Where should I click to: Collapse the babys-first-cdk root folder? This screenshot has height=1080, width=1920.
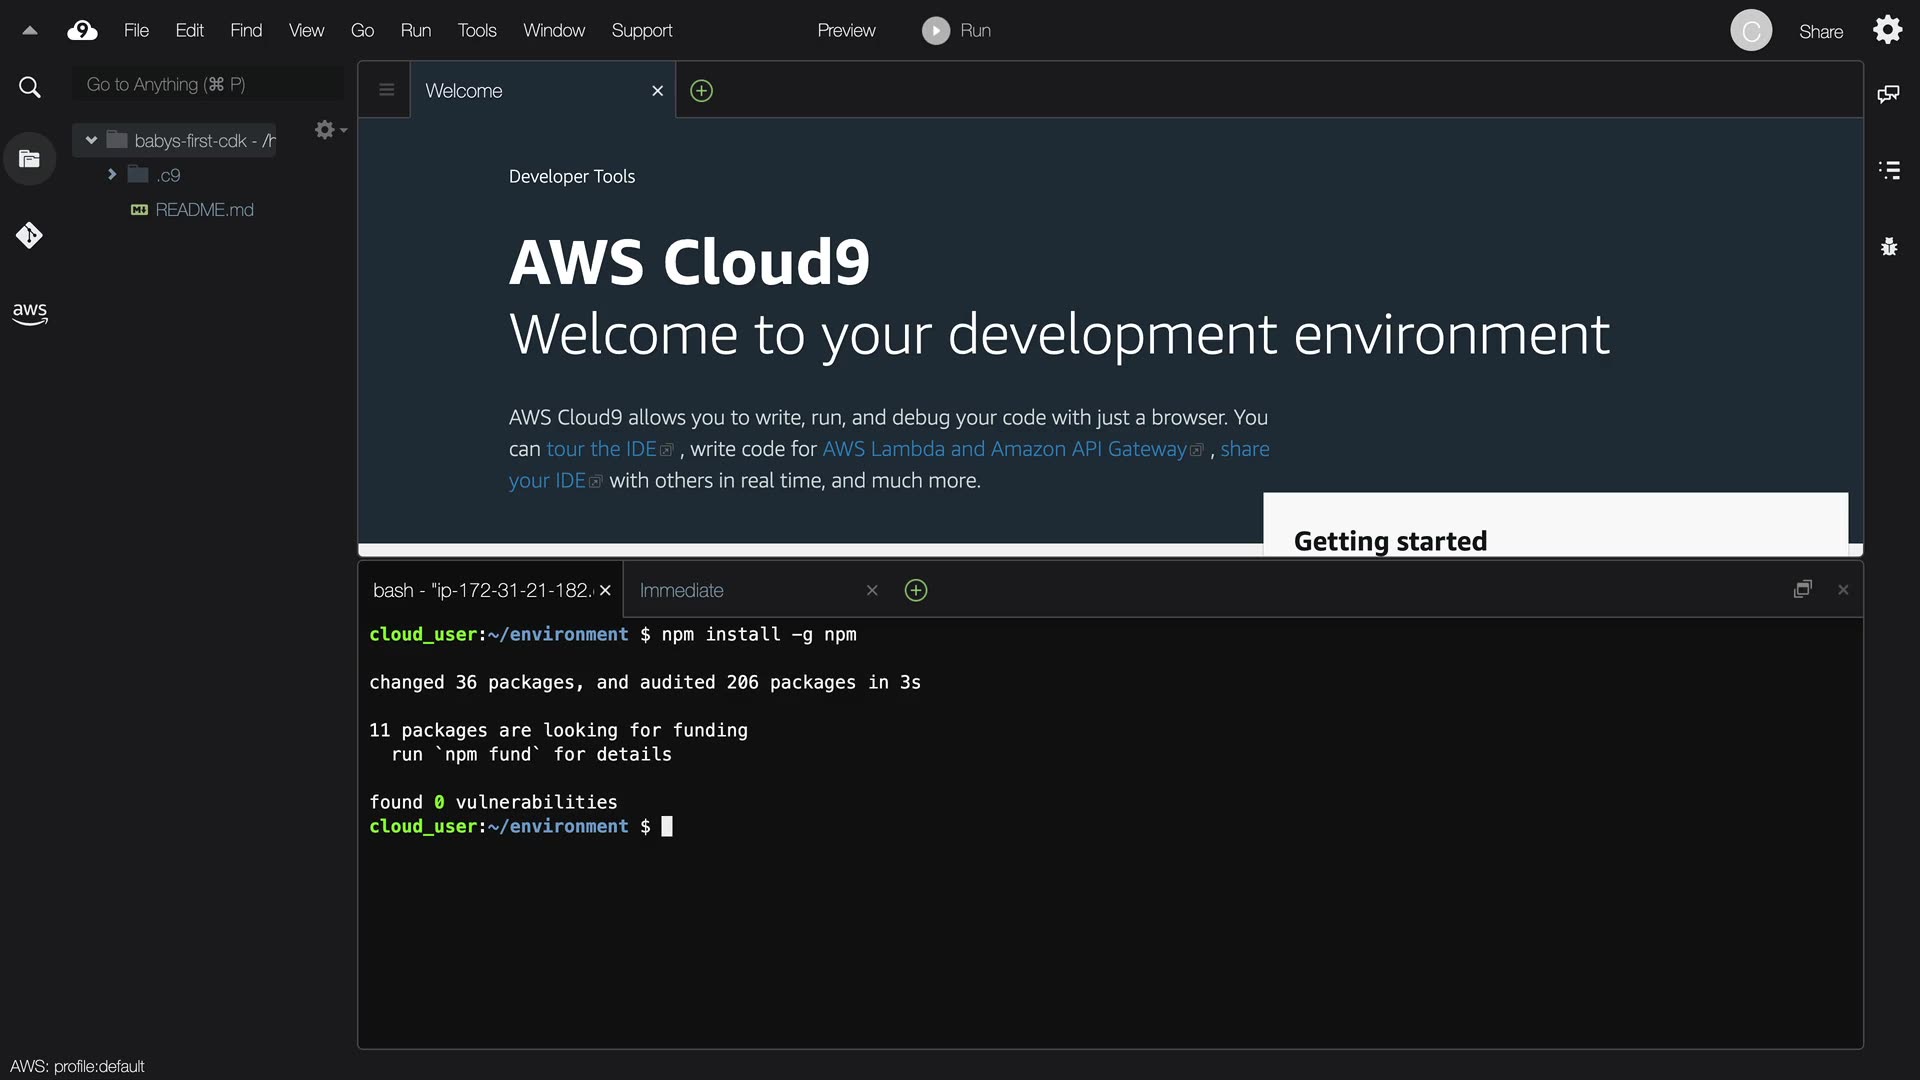click(91, 140)
